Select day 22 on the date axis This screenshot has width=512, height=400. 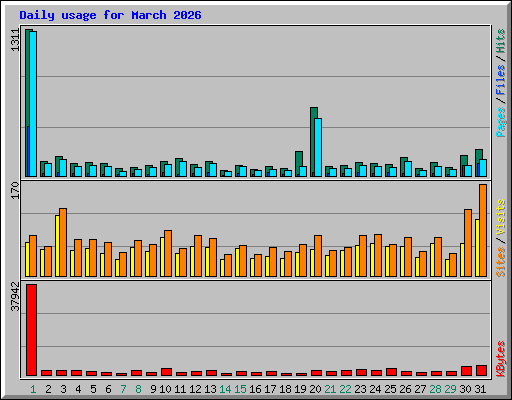(345, 389)
